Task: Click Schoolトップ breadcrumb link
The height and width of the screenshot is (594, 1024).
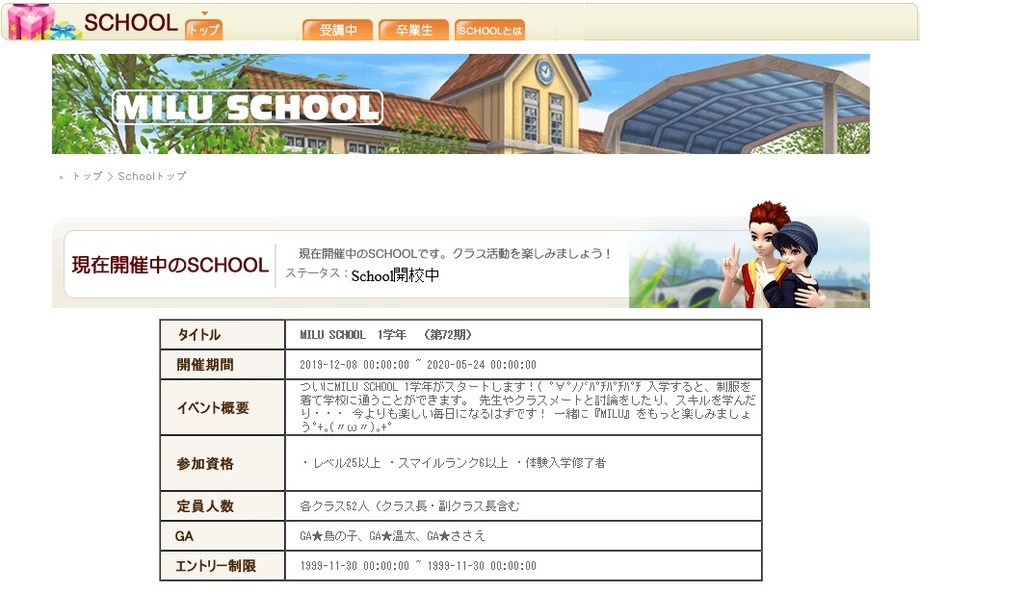Action: click(152, 176)
